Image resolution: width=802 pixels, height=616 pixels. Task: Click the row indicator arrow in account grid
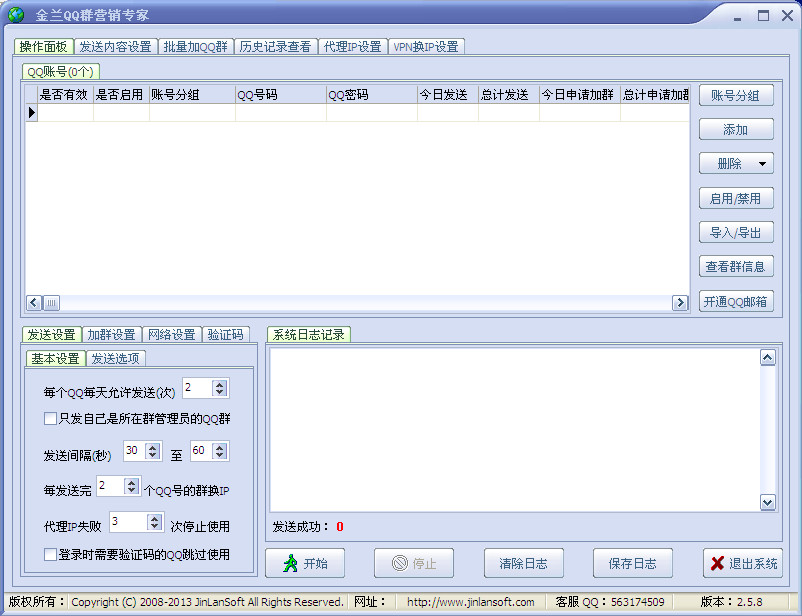tap(32, 113)
